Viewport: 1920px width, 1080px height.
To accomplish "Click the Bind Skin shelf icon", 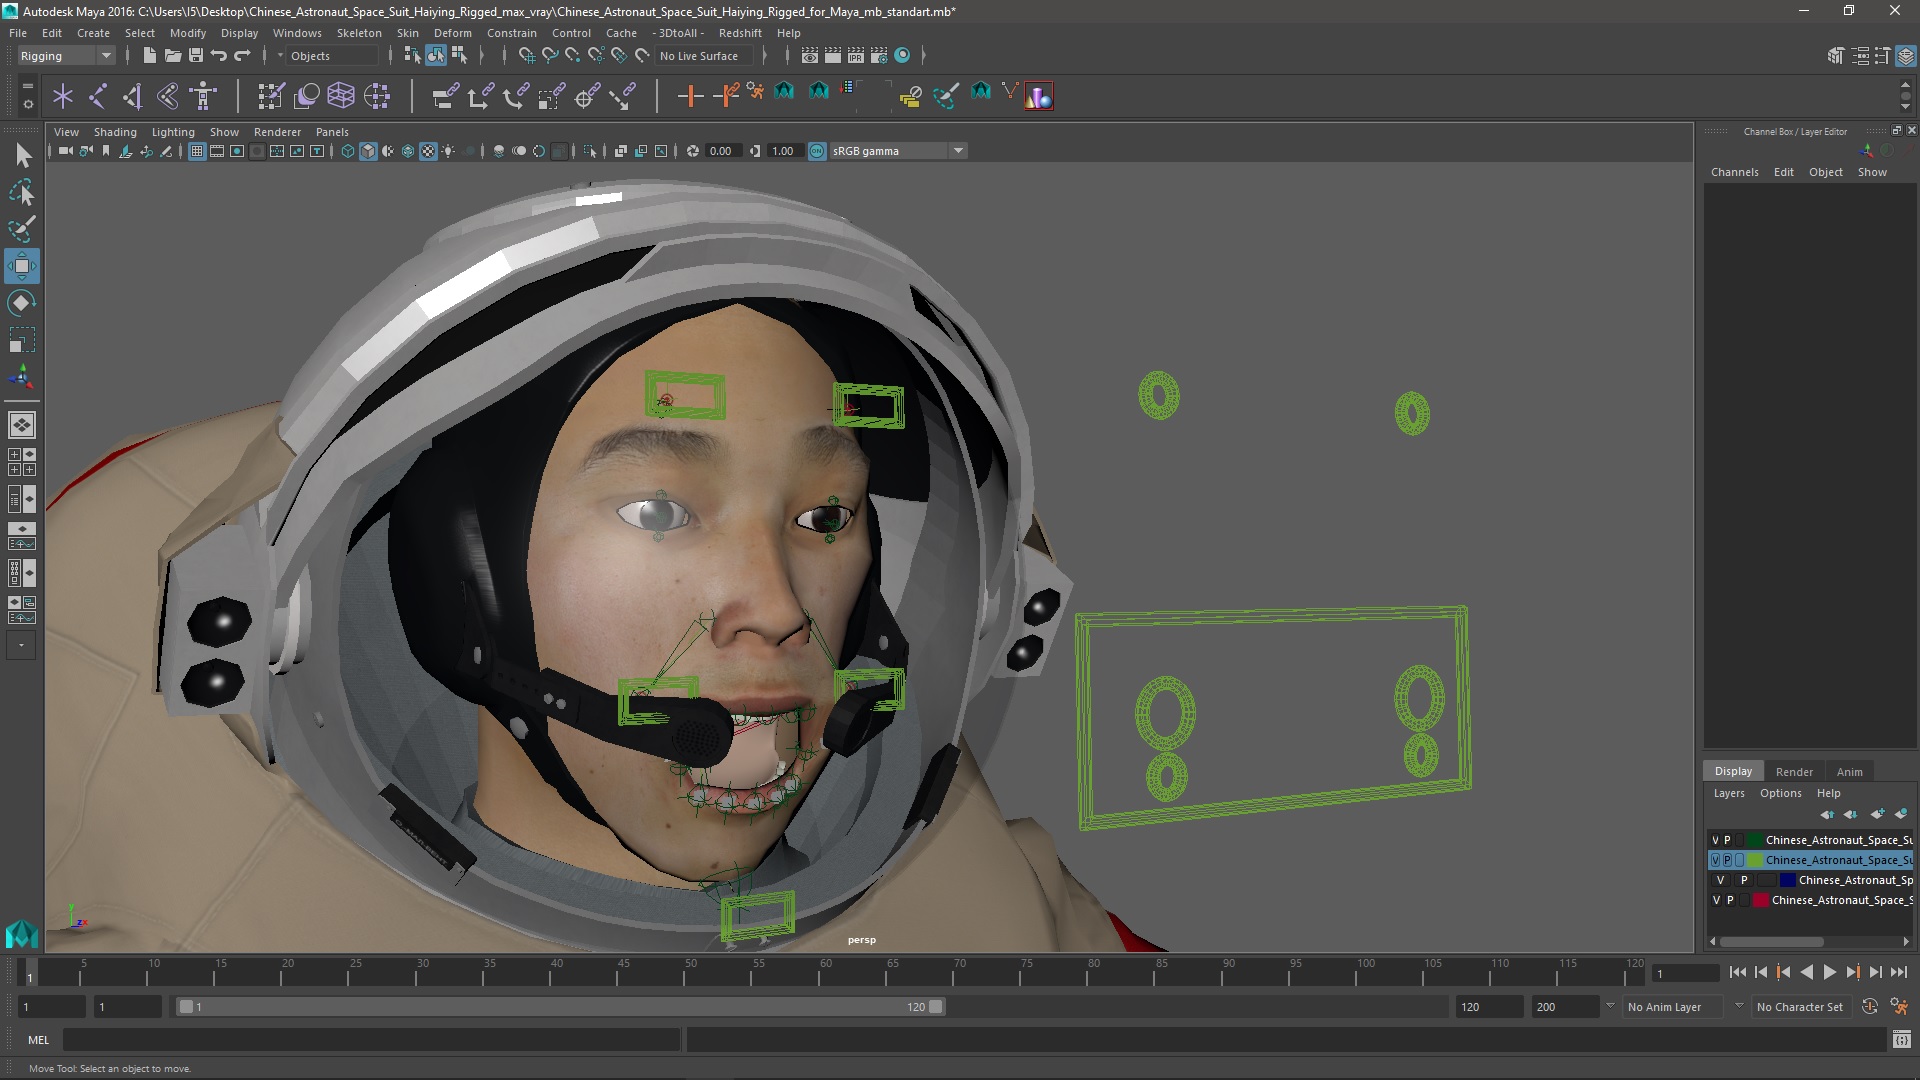I will click(x=169, y=96).
